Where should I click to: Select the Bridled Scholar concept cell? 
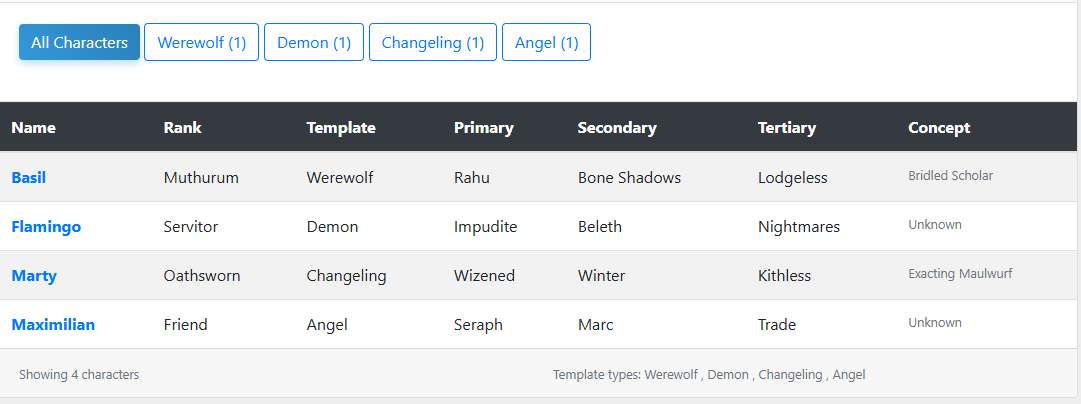950,176
